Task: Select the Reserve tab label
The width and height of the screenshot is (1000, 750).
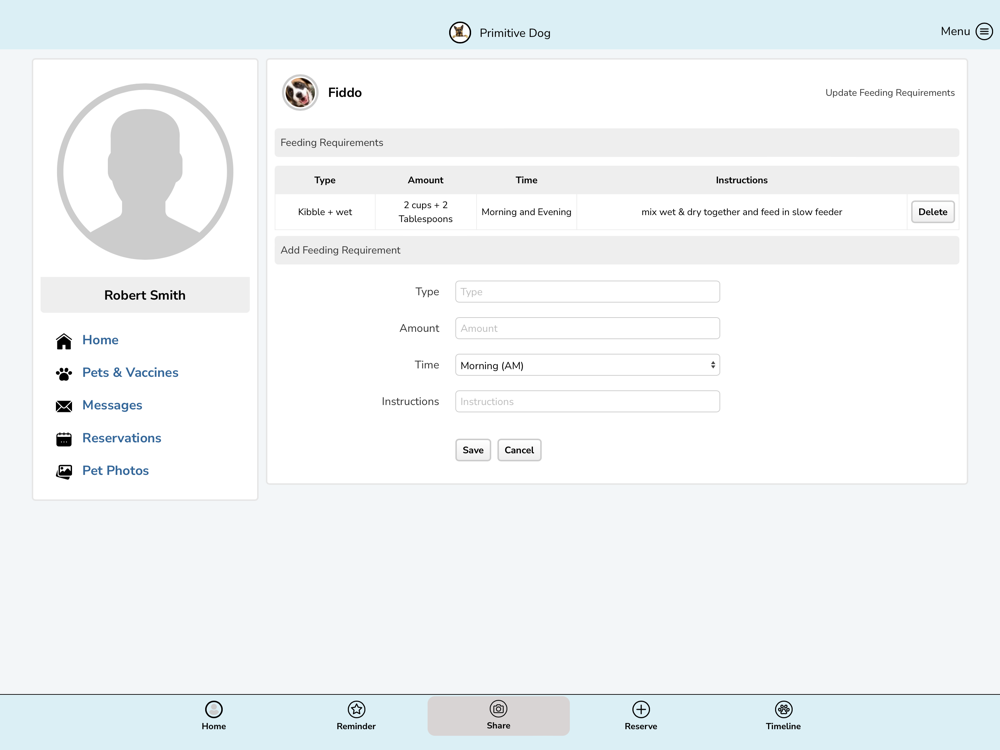Action: pos(641,726)
